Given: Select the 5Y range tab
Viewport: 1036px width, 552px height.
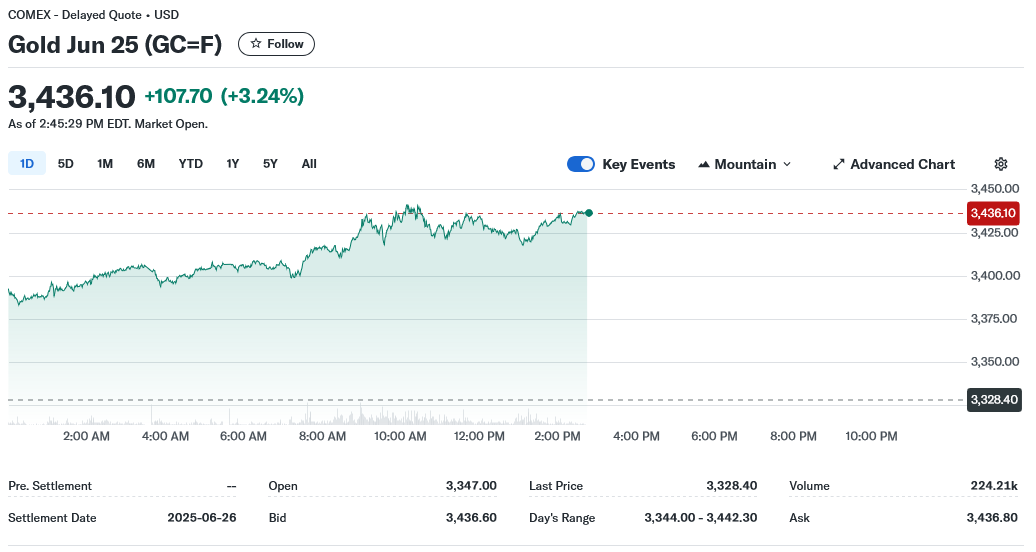Looking at the screenshot, I should point(270,163).
